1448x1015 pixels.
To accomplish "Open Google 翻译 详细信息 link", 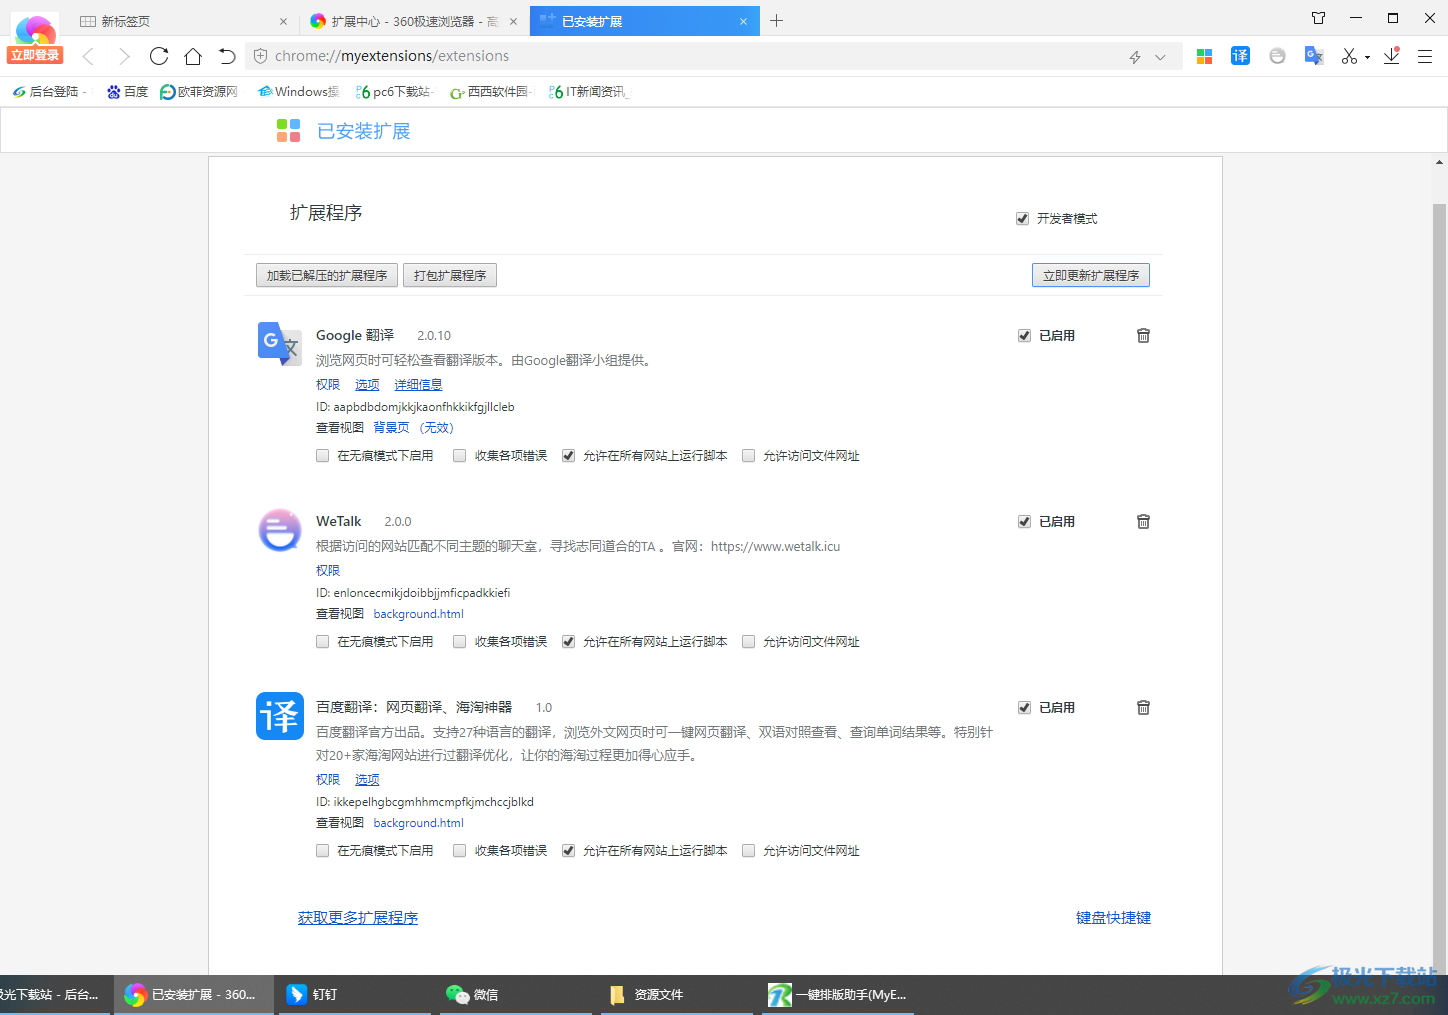I will point(418,385).
